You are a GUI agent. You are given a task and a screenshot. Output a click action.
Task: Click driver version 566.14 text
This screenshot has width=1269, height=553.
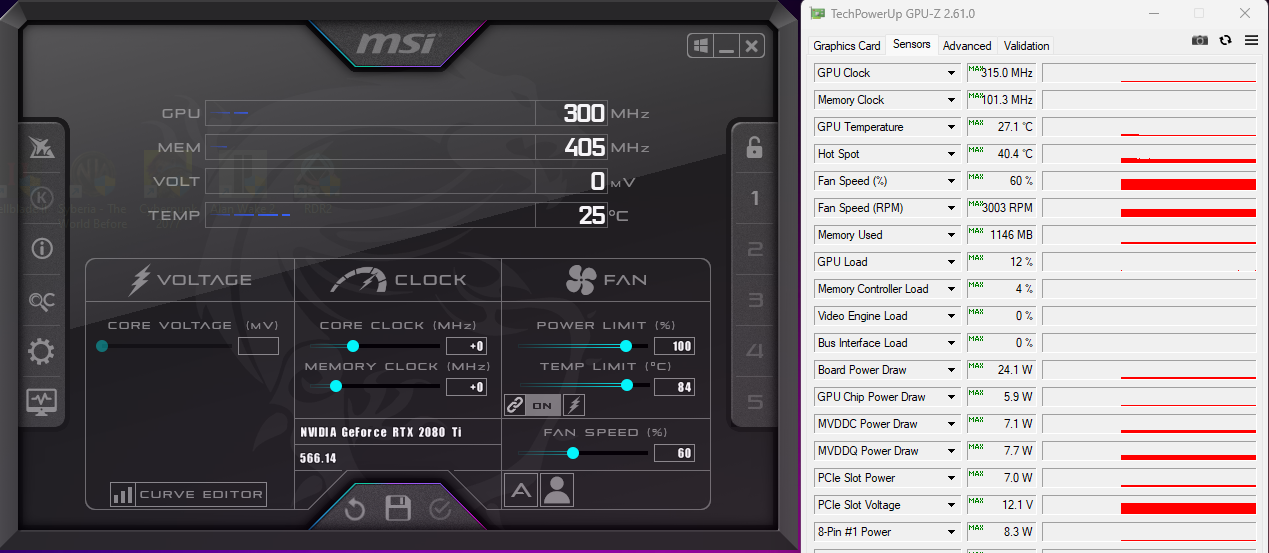coord(318,459)
